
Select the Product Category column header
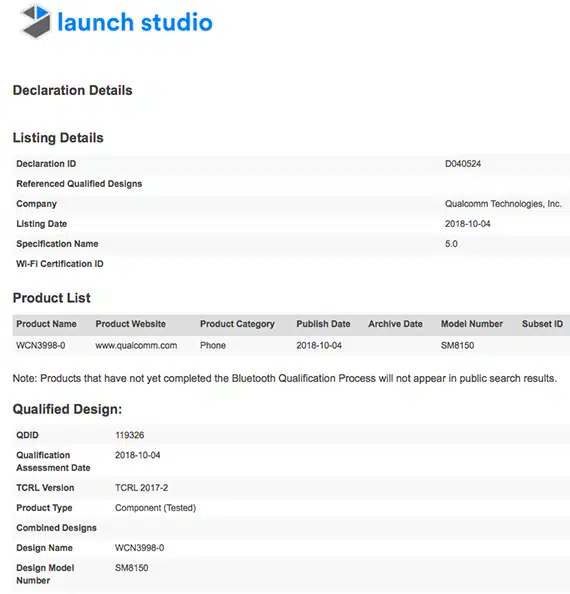[x=237, y=324]
